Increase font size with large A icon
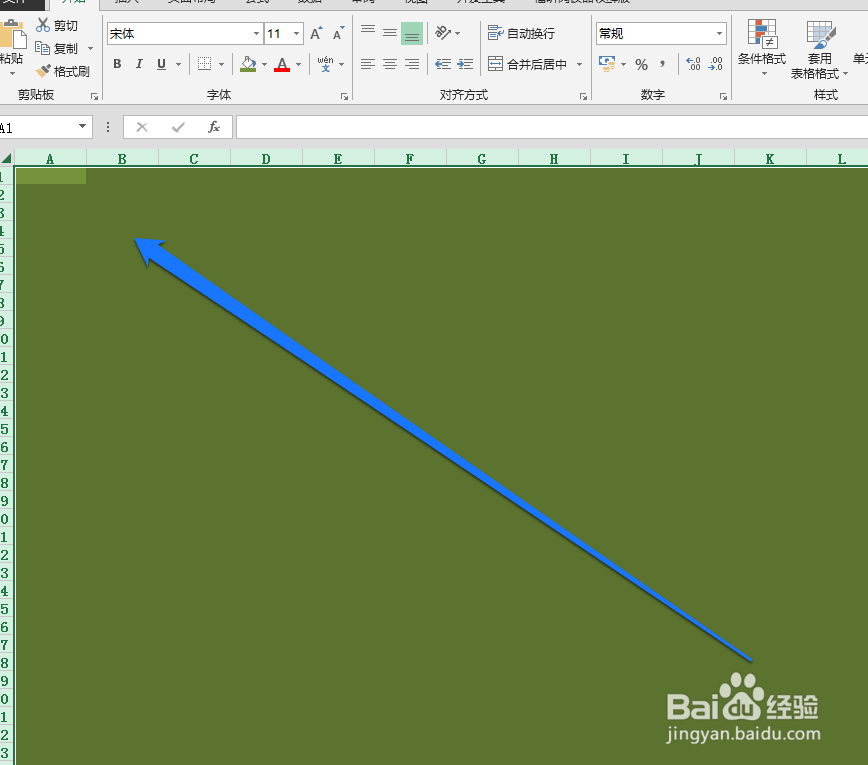Viewport: 868px width, 765px height. click(x=316, y=34)
